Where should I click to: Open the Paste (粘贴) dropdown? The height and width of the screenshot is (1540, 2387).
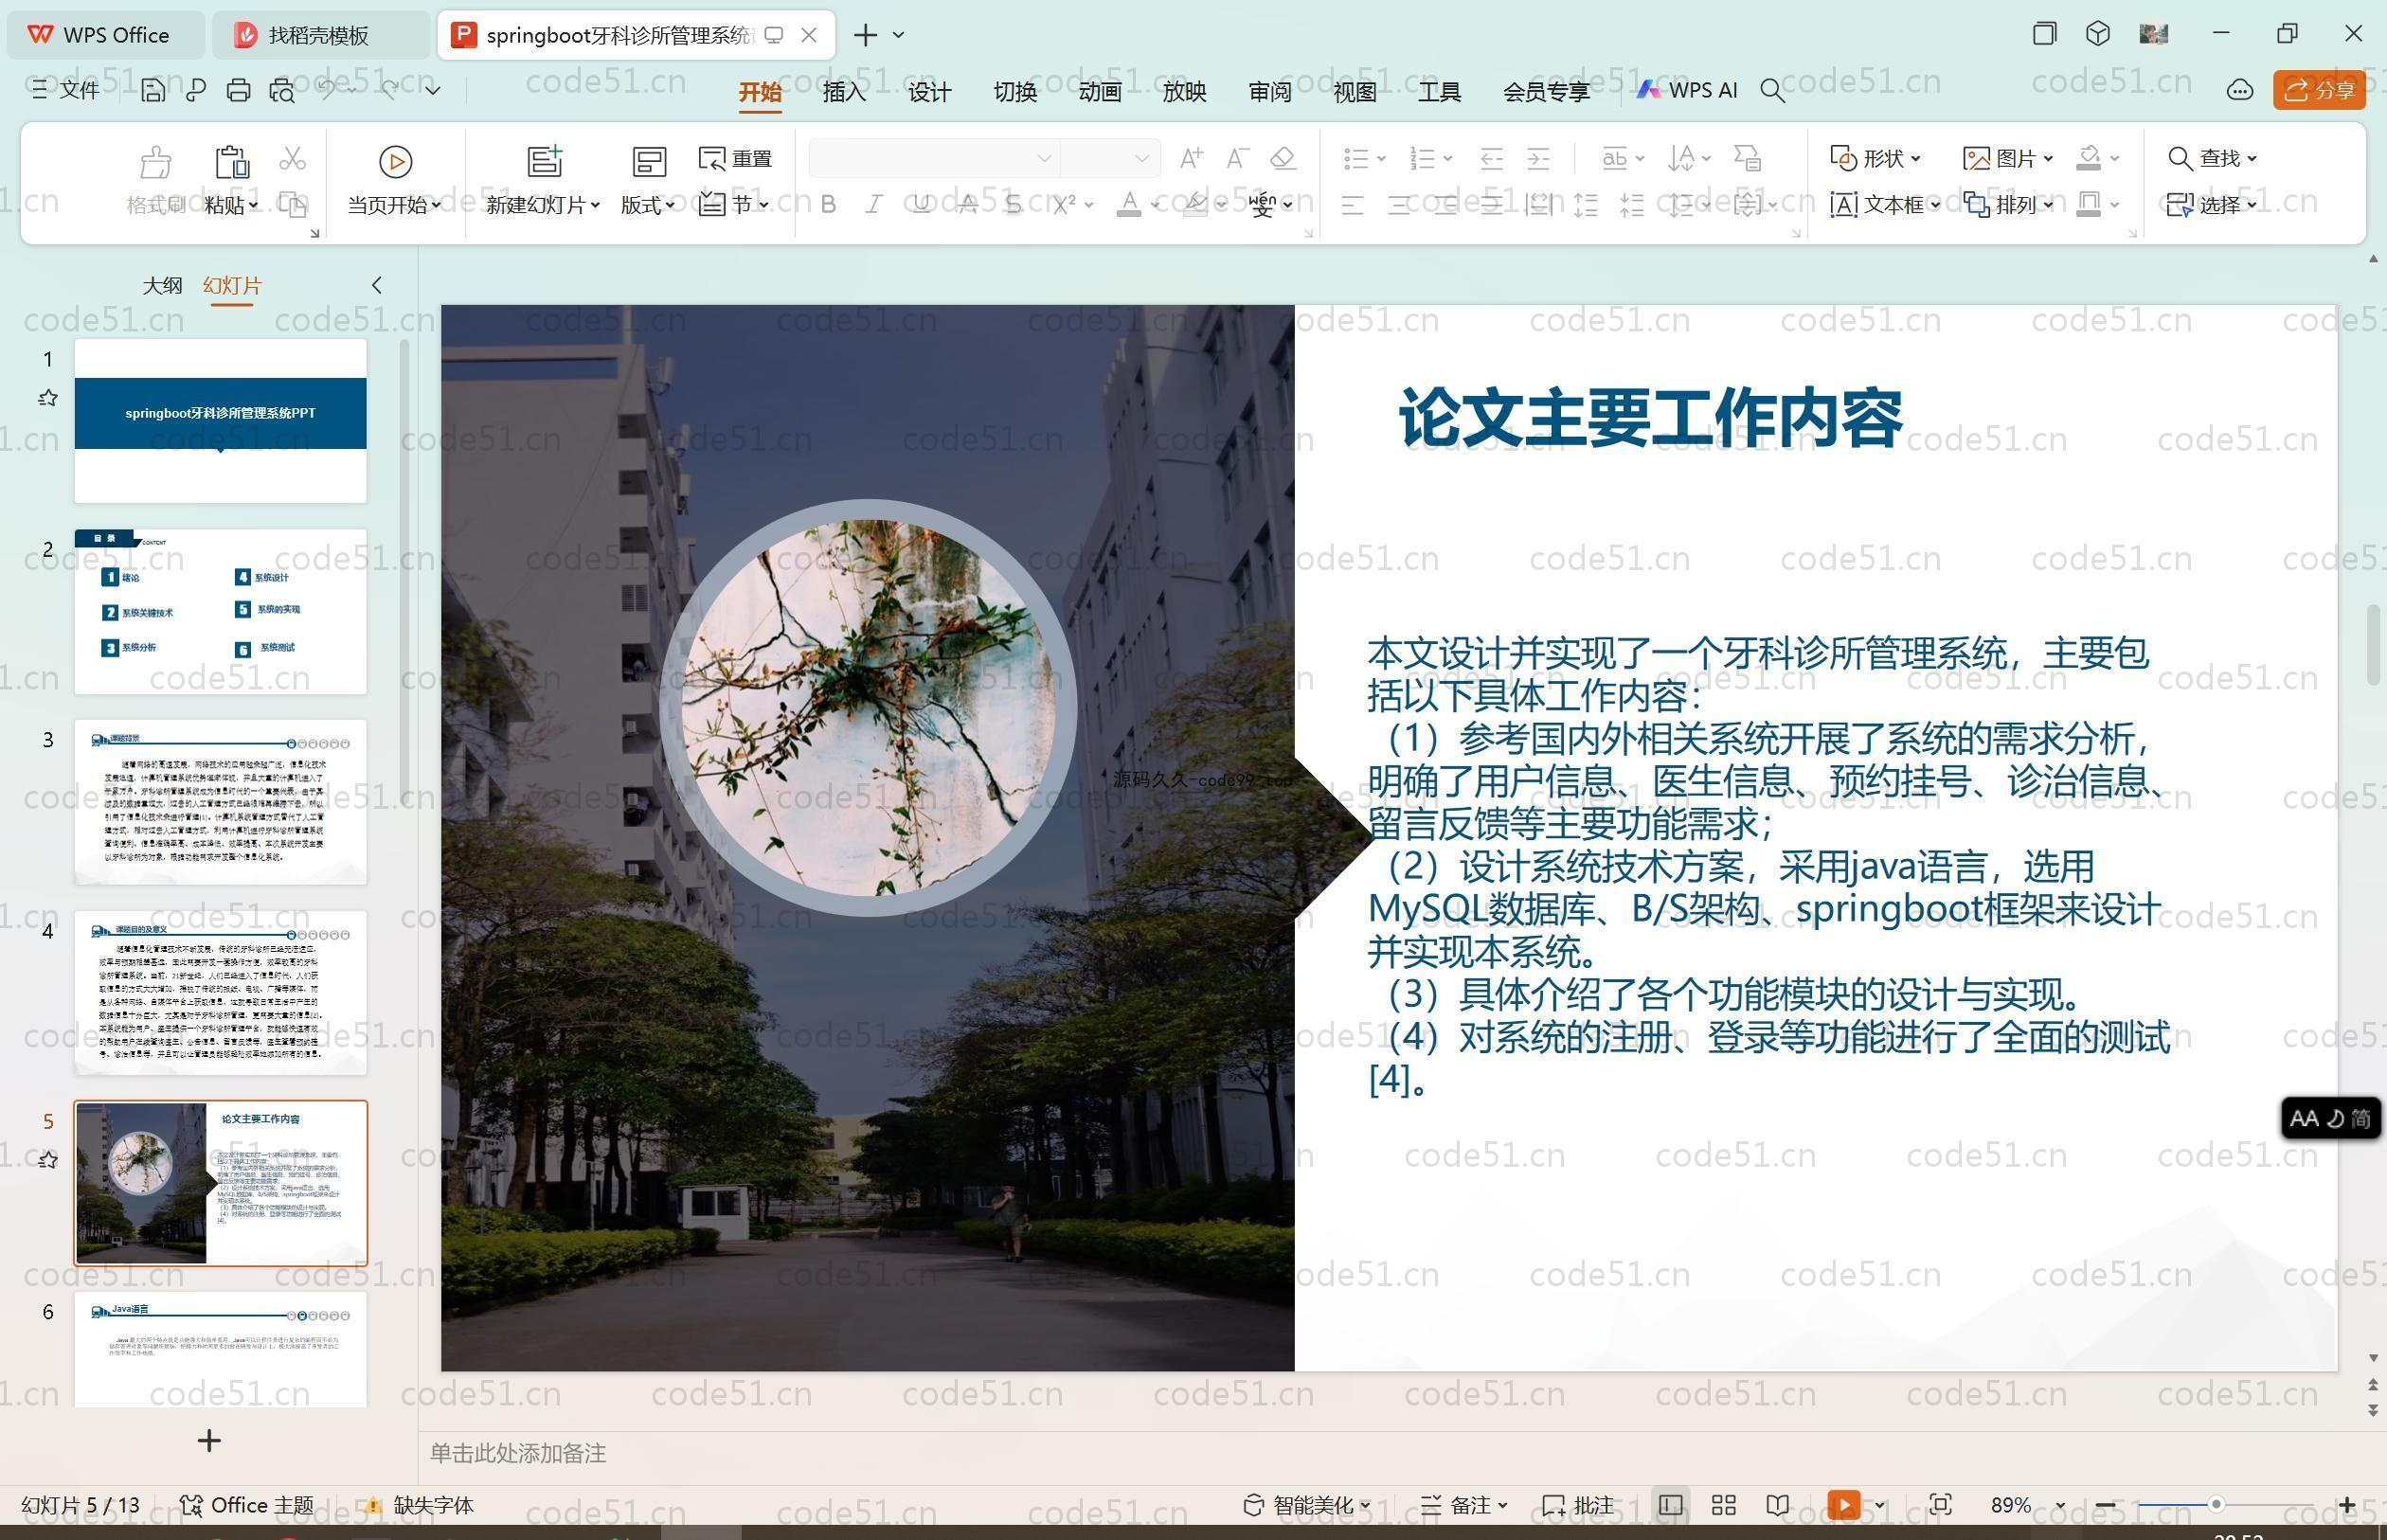[x=231, y=205]
